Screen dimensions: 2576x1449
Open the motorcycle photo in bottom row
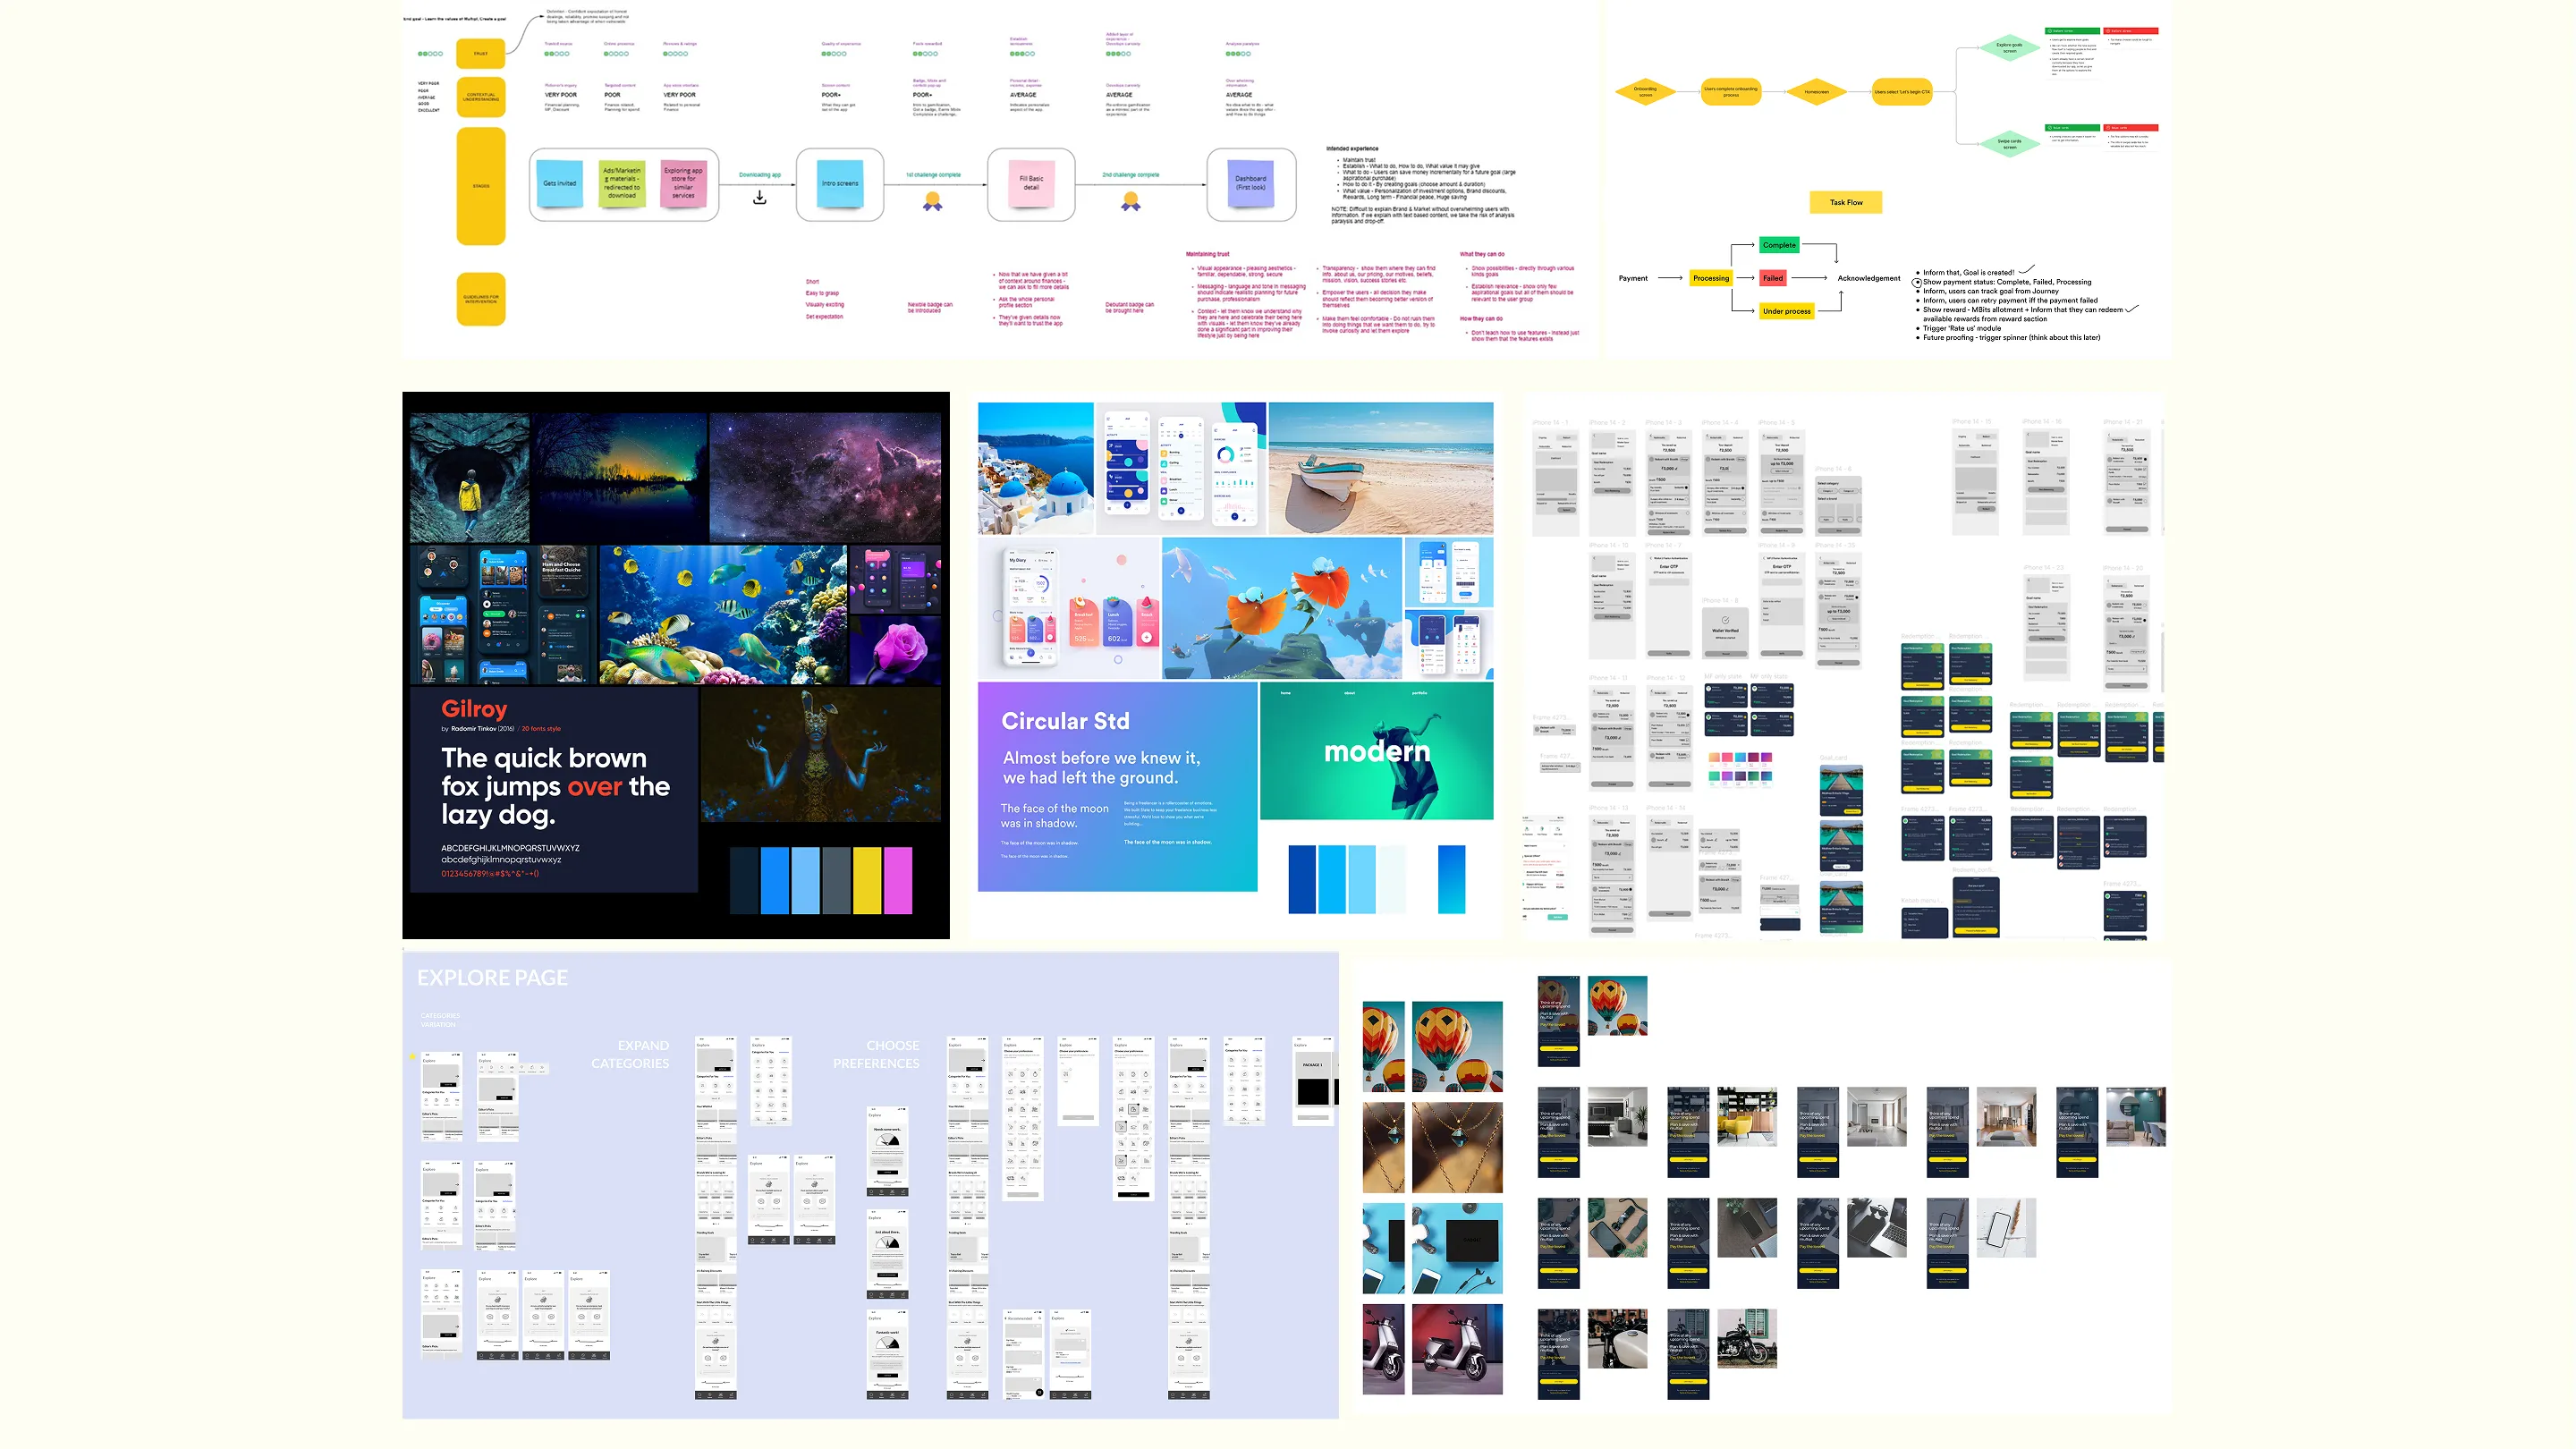tap(1747, 1338)
